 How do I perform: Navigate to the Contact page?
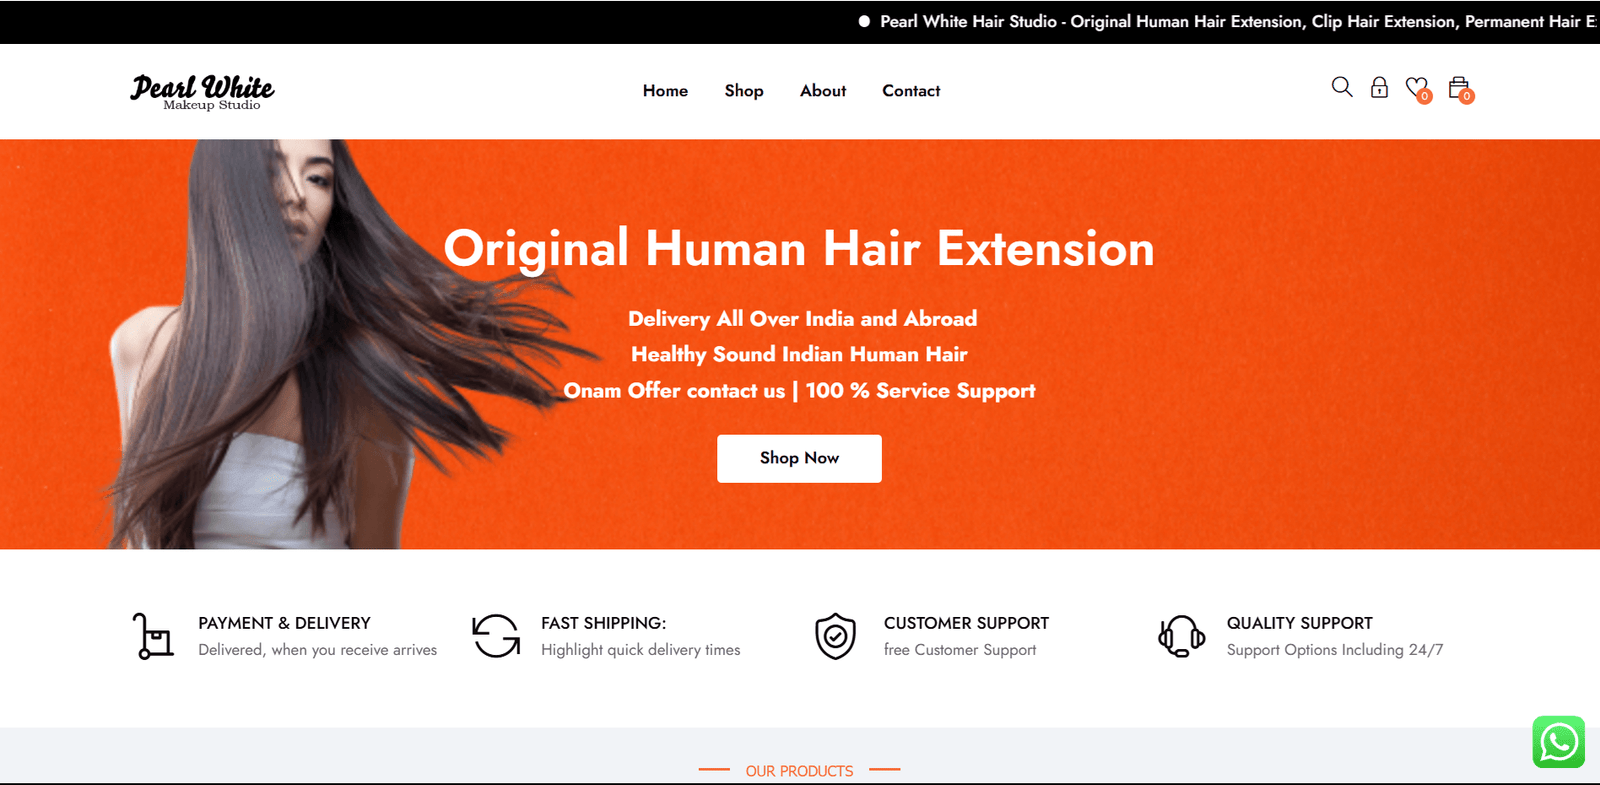911,91
